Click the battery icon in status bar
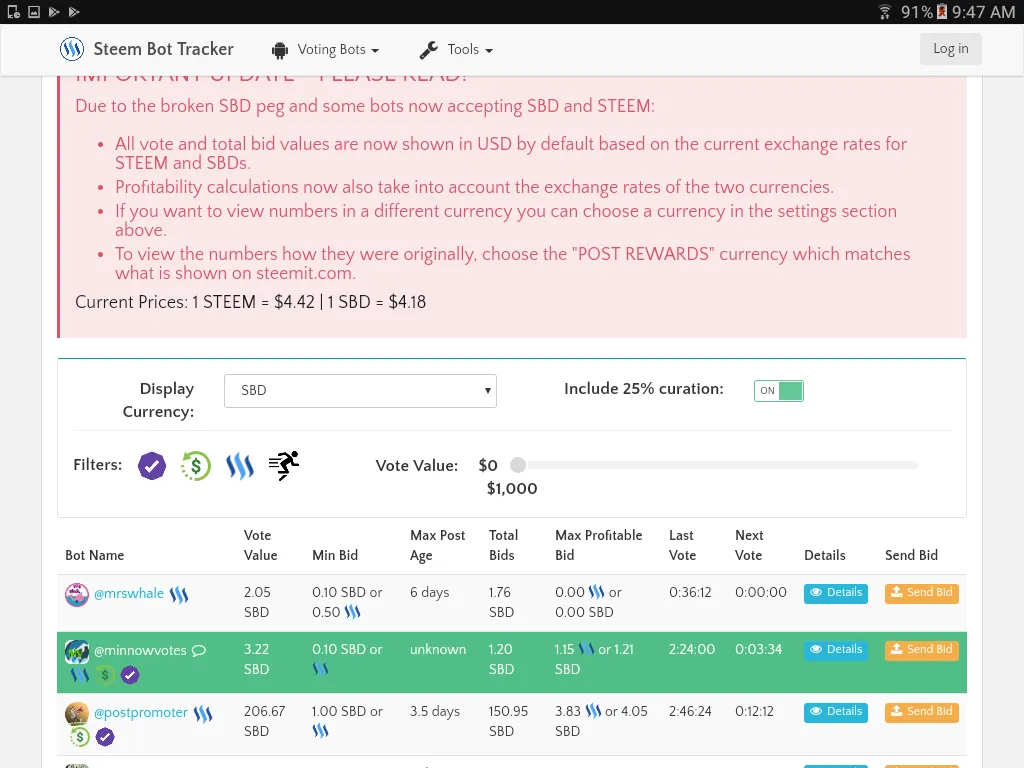Image resolution: width=1024 pixels, height=768 pixels. click(942, 12)
